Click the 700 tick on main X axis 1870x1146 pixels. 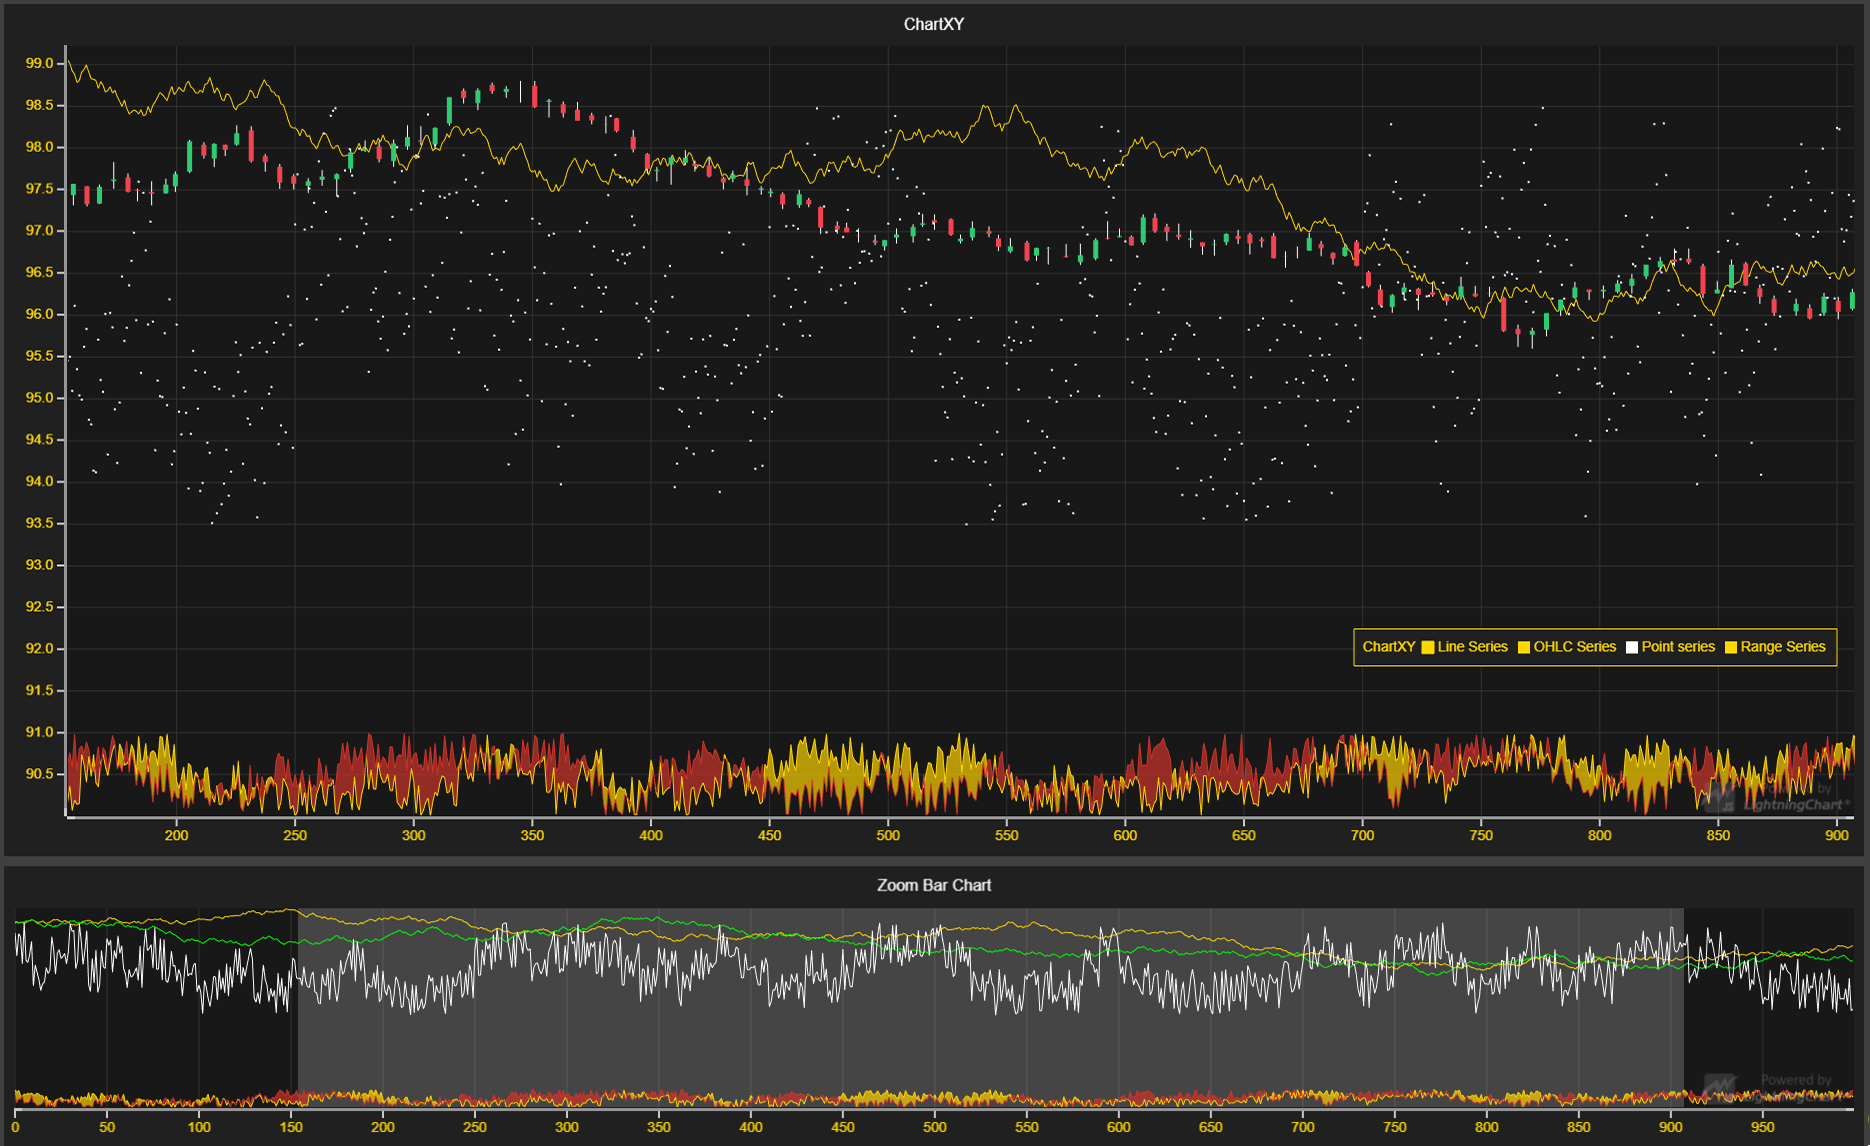coord(1362,835)
